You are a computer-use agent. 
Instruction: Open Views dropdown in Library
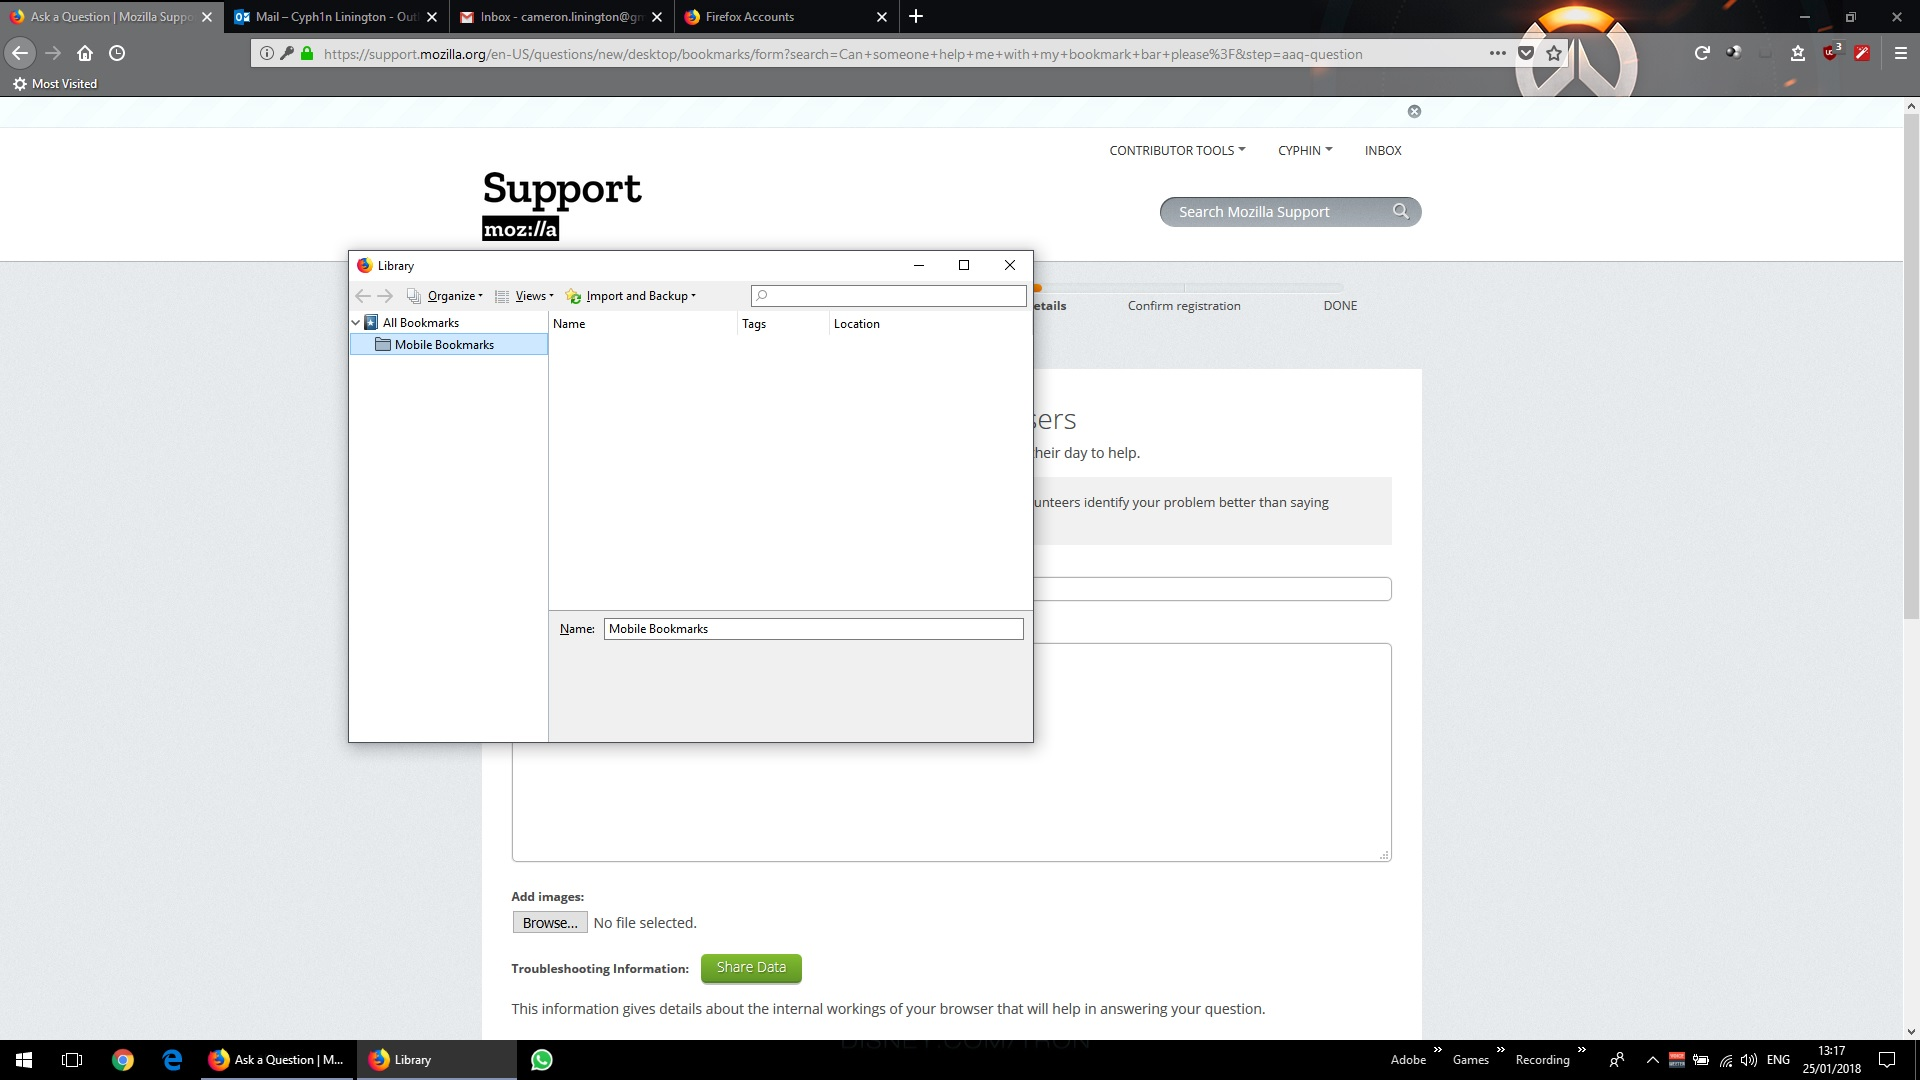[533, 296]
